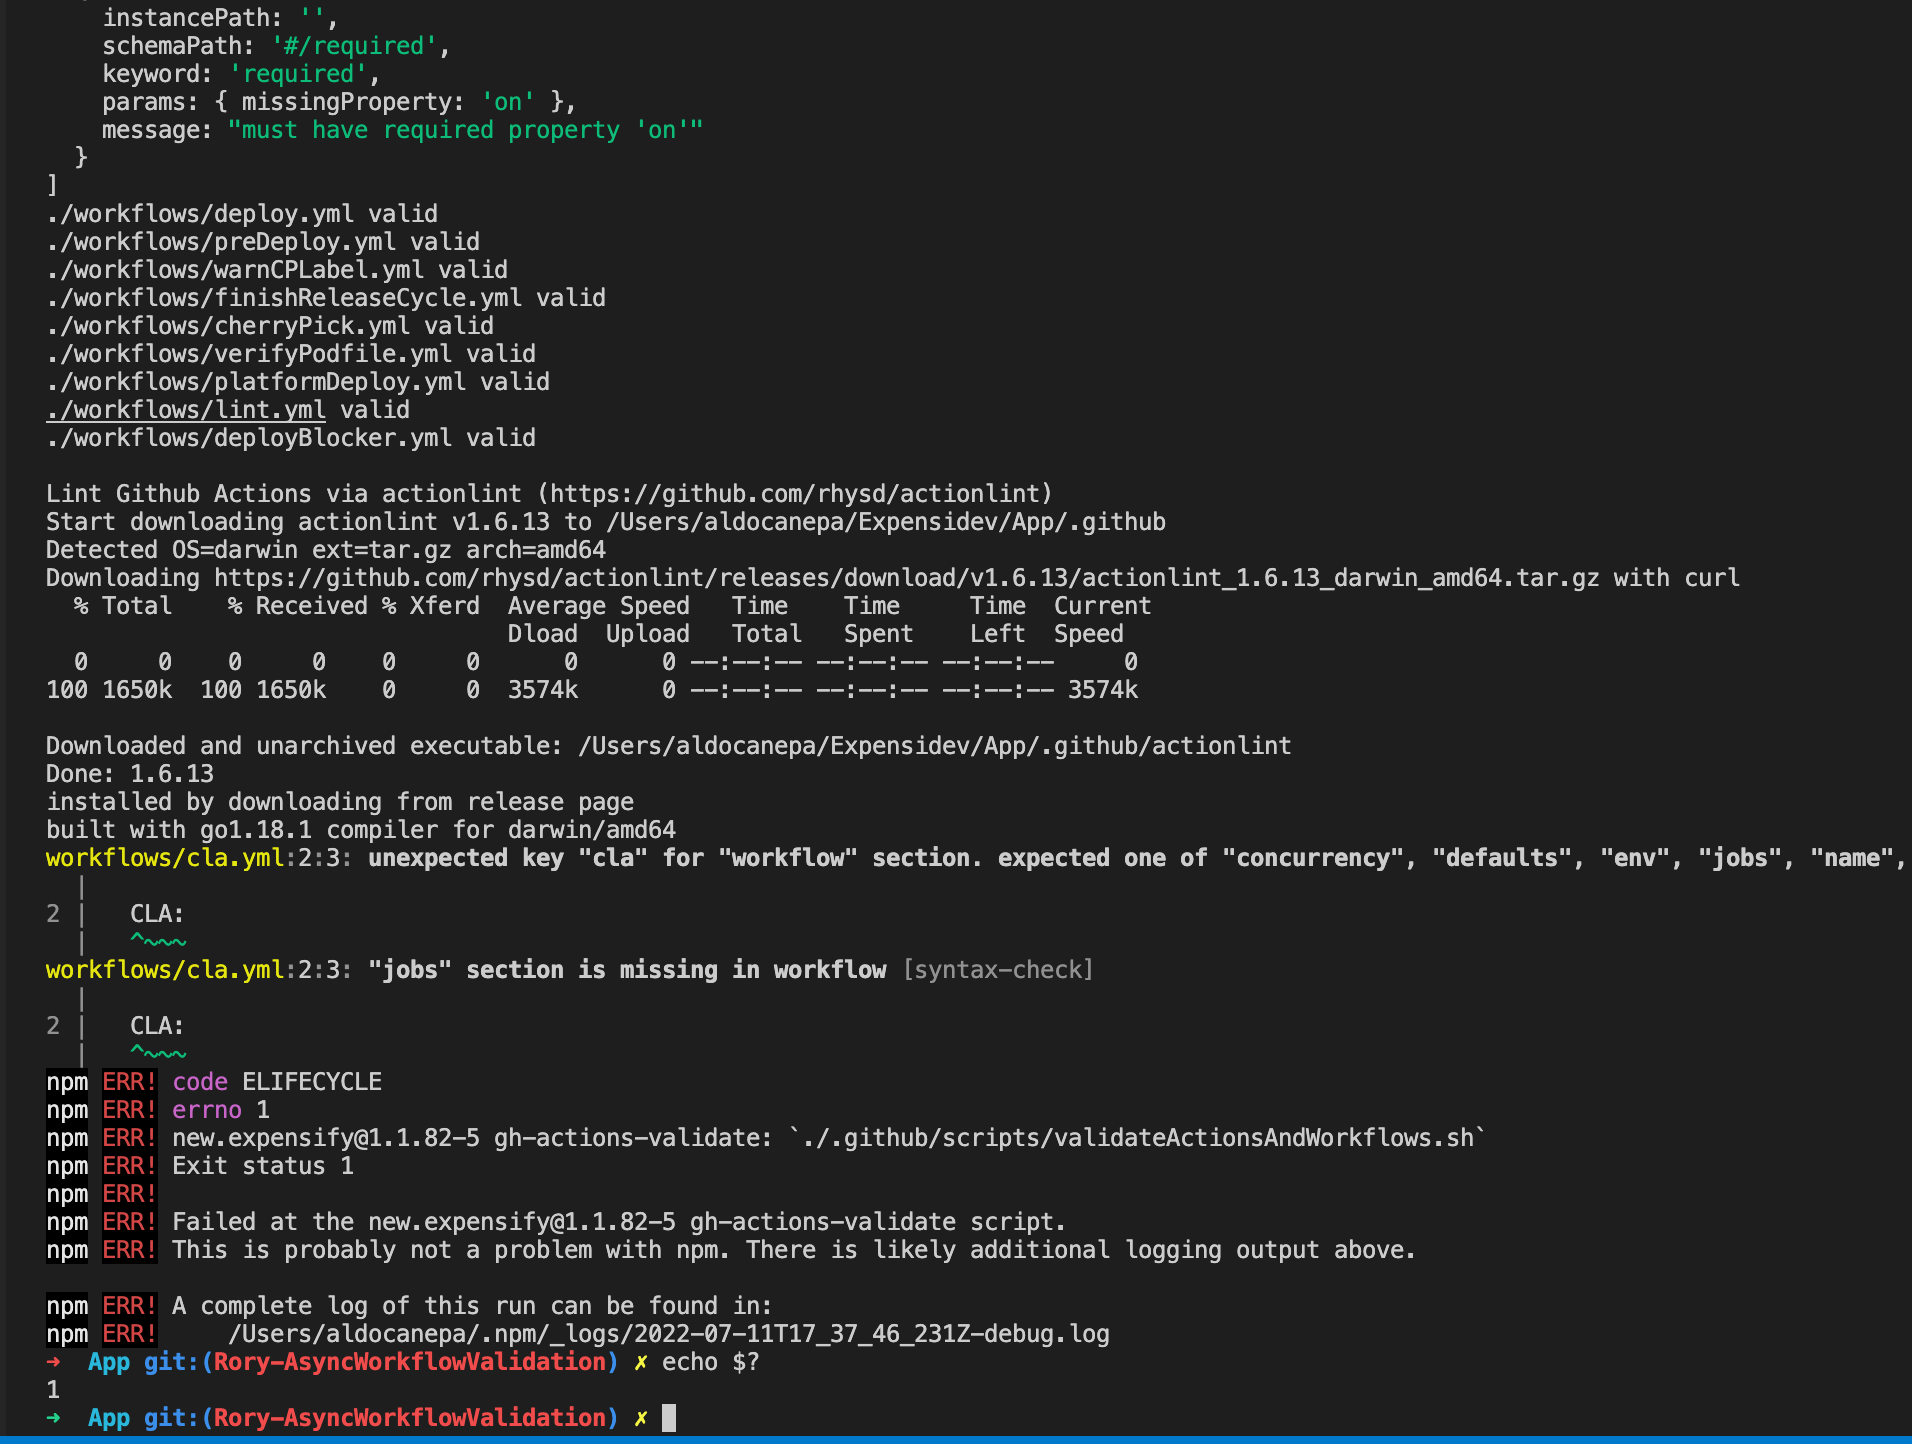Click ./workflows/verifyPodfile.yml valid line

point(291,354)
